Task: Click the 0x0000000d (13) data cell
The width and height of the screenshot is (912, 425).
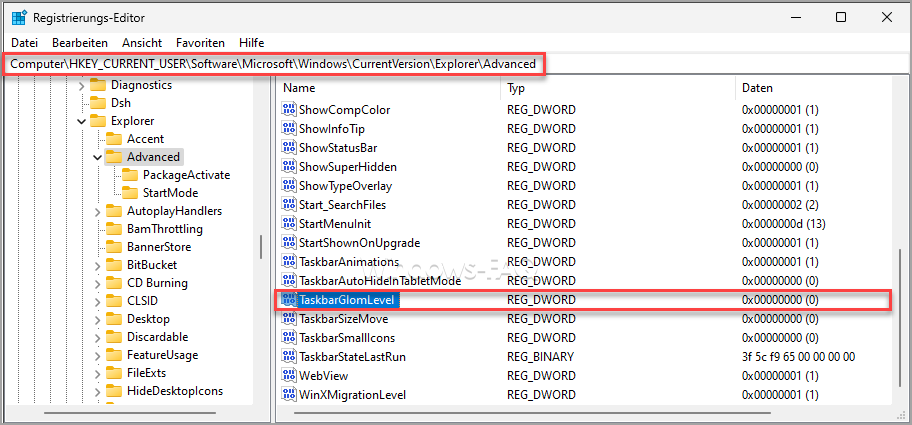Action: 783,223
